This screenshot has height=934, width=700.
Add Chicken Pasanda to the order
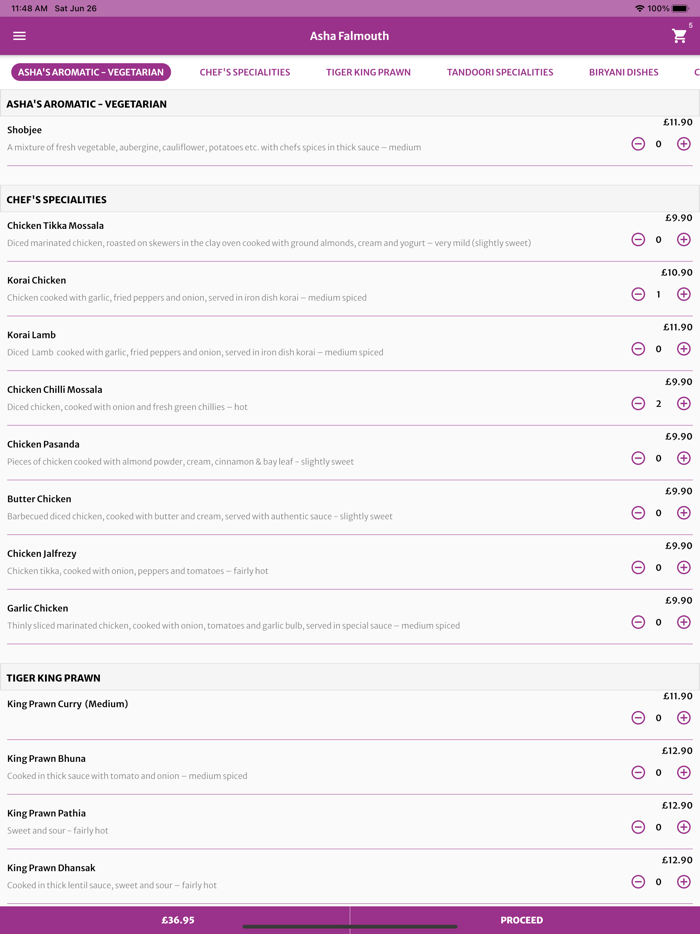tap(684, 458)
